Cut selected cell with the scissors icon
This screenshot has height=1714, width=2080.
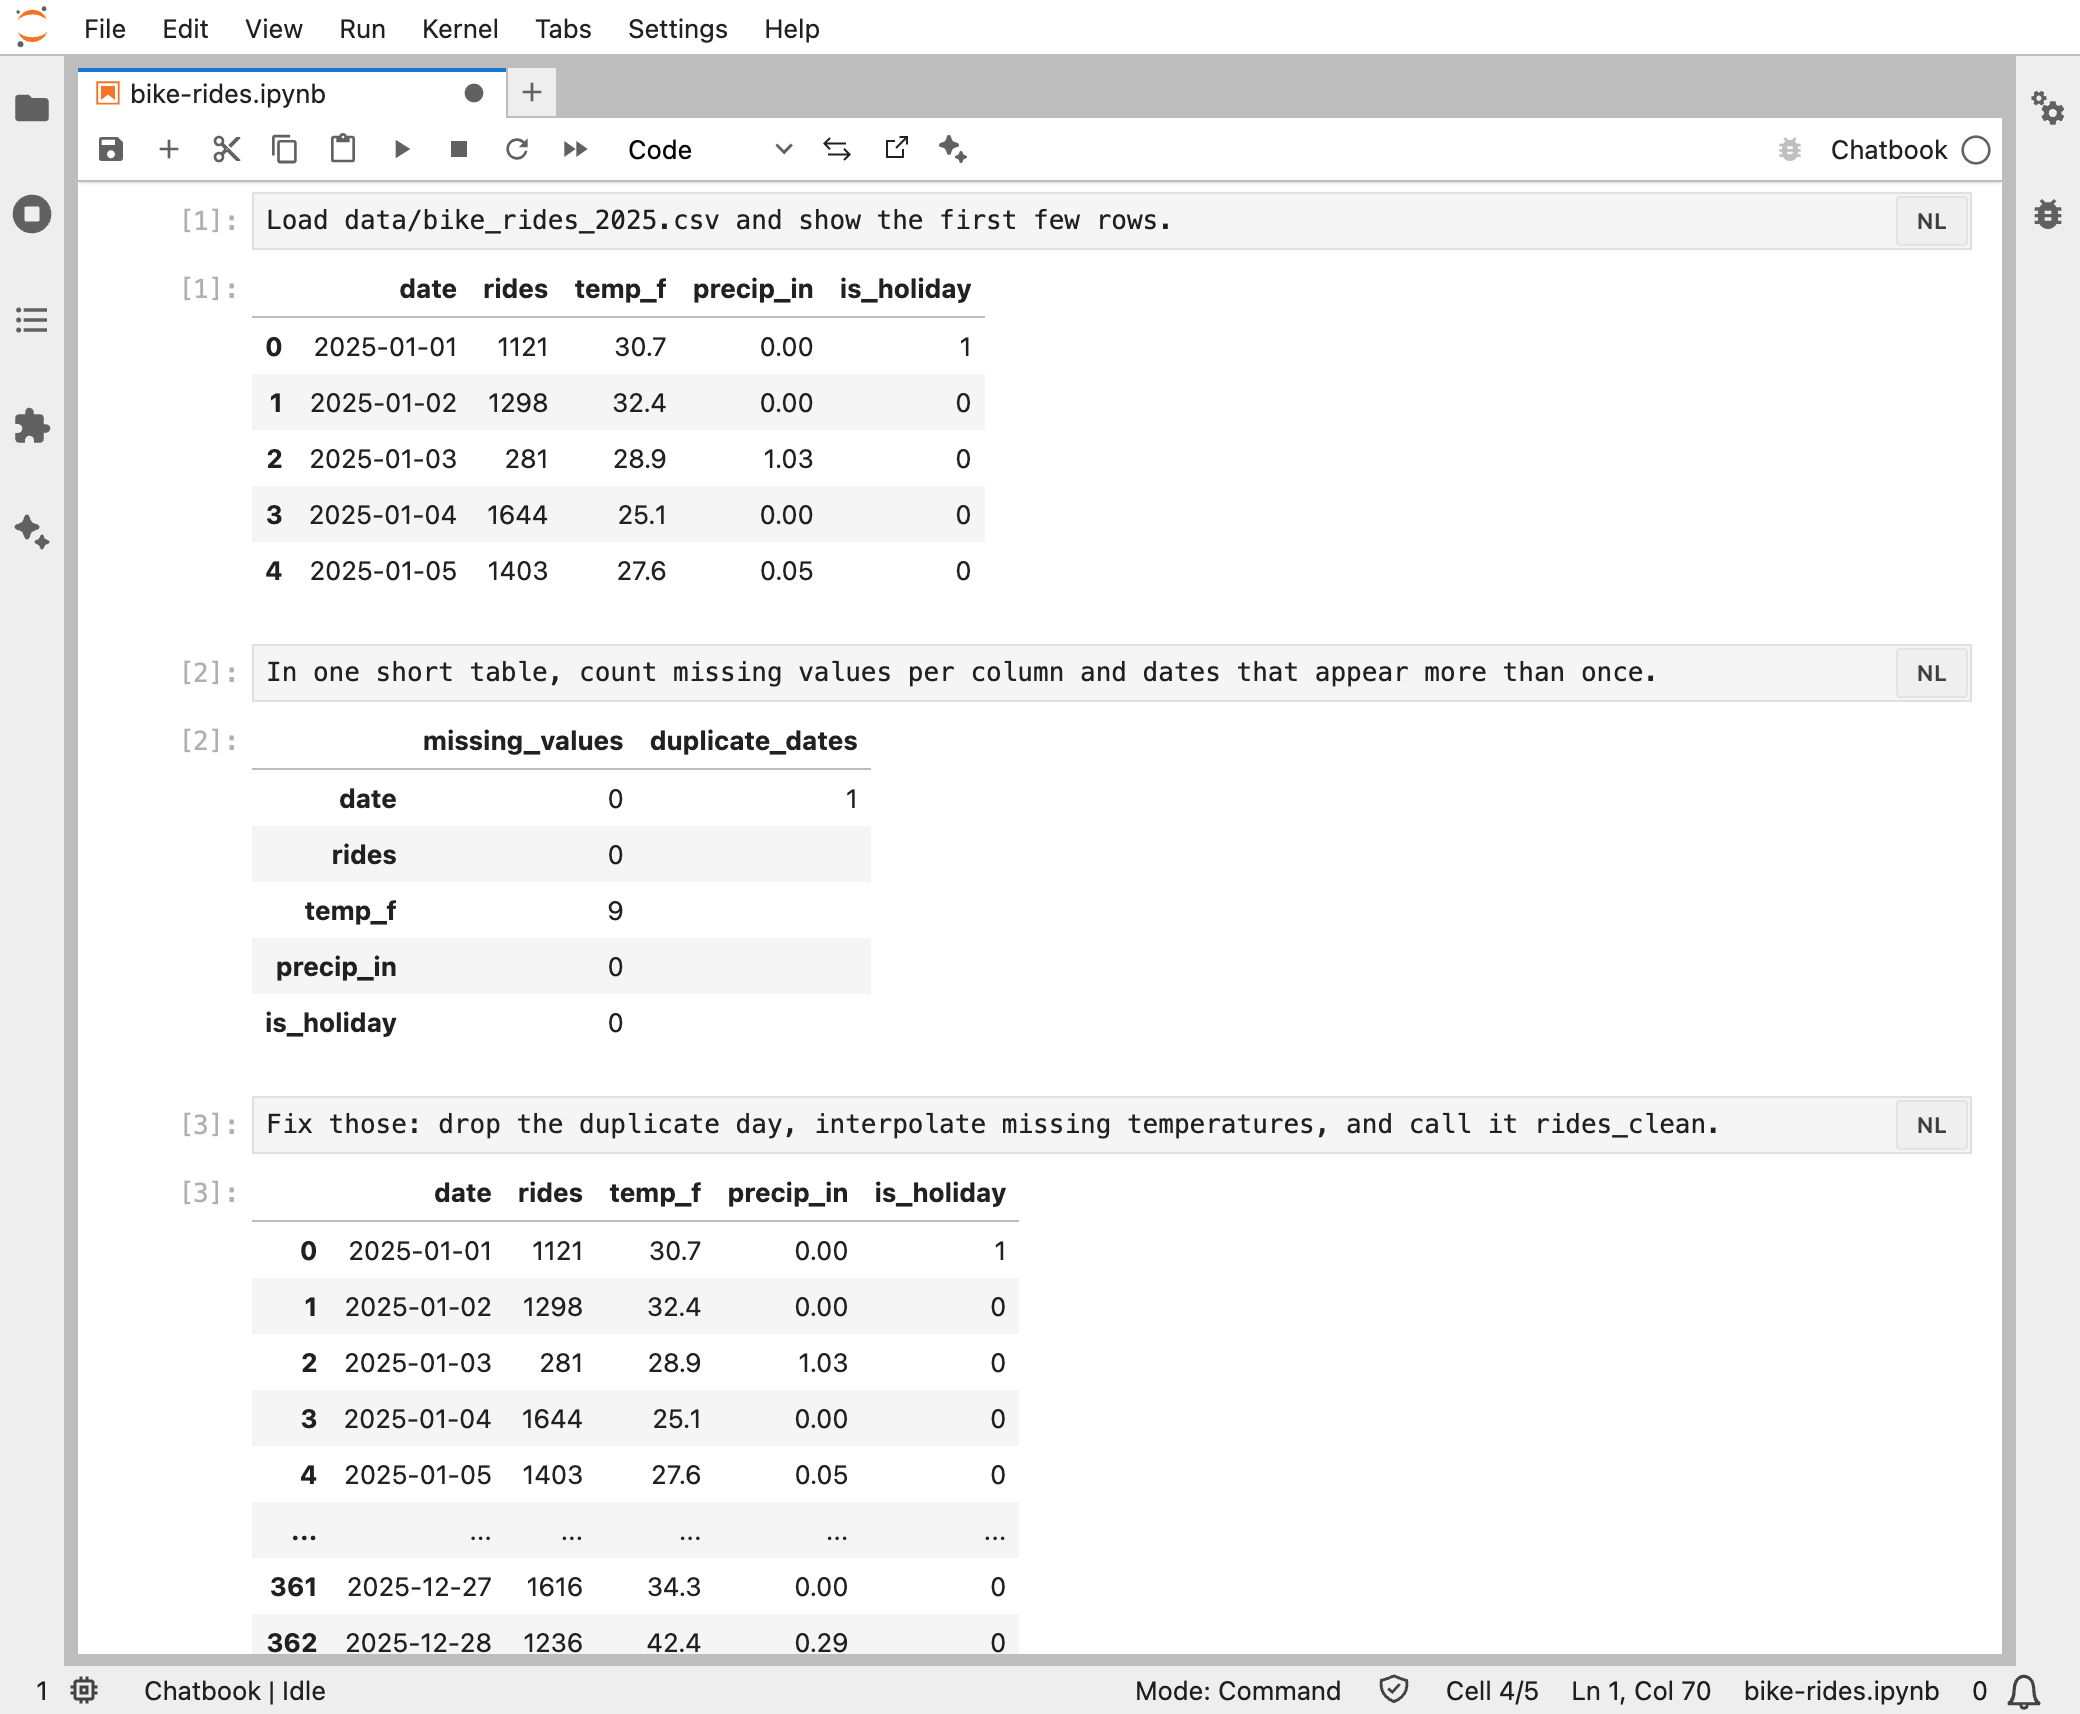click(227, 150)
